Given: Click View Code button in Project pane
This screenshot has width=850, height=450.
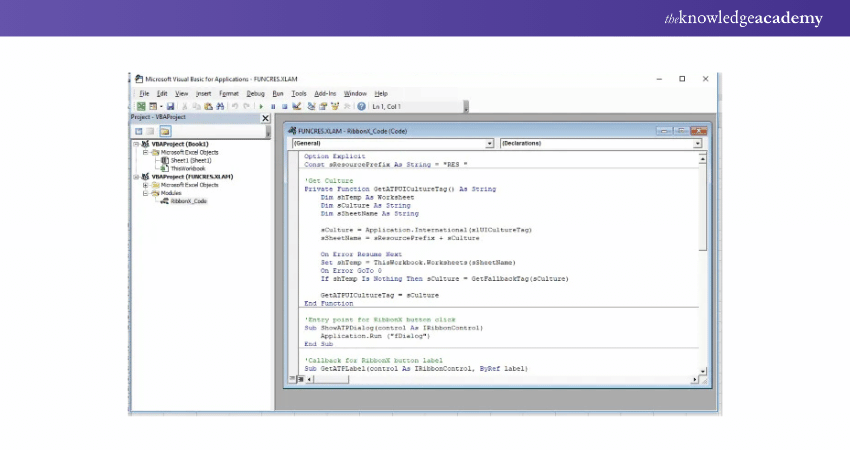Looking at the screenshot, I should 139,131.
